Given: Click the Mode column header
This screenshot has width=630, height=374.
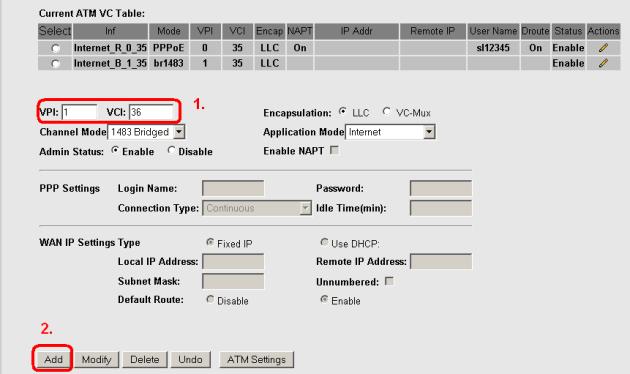Looking at the screenshot, I should click(169, 31).
